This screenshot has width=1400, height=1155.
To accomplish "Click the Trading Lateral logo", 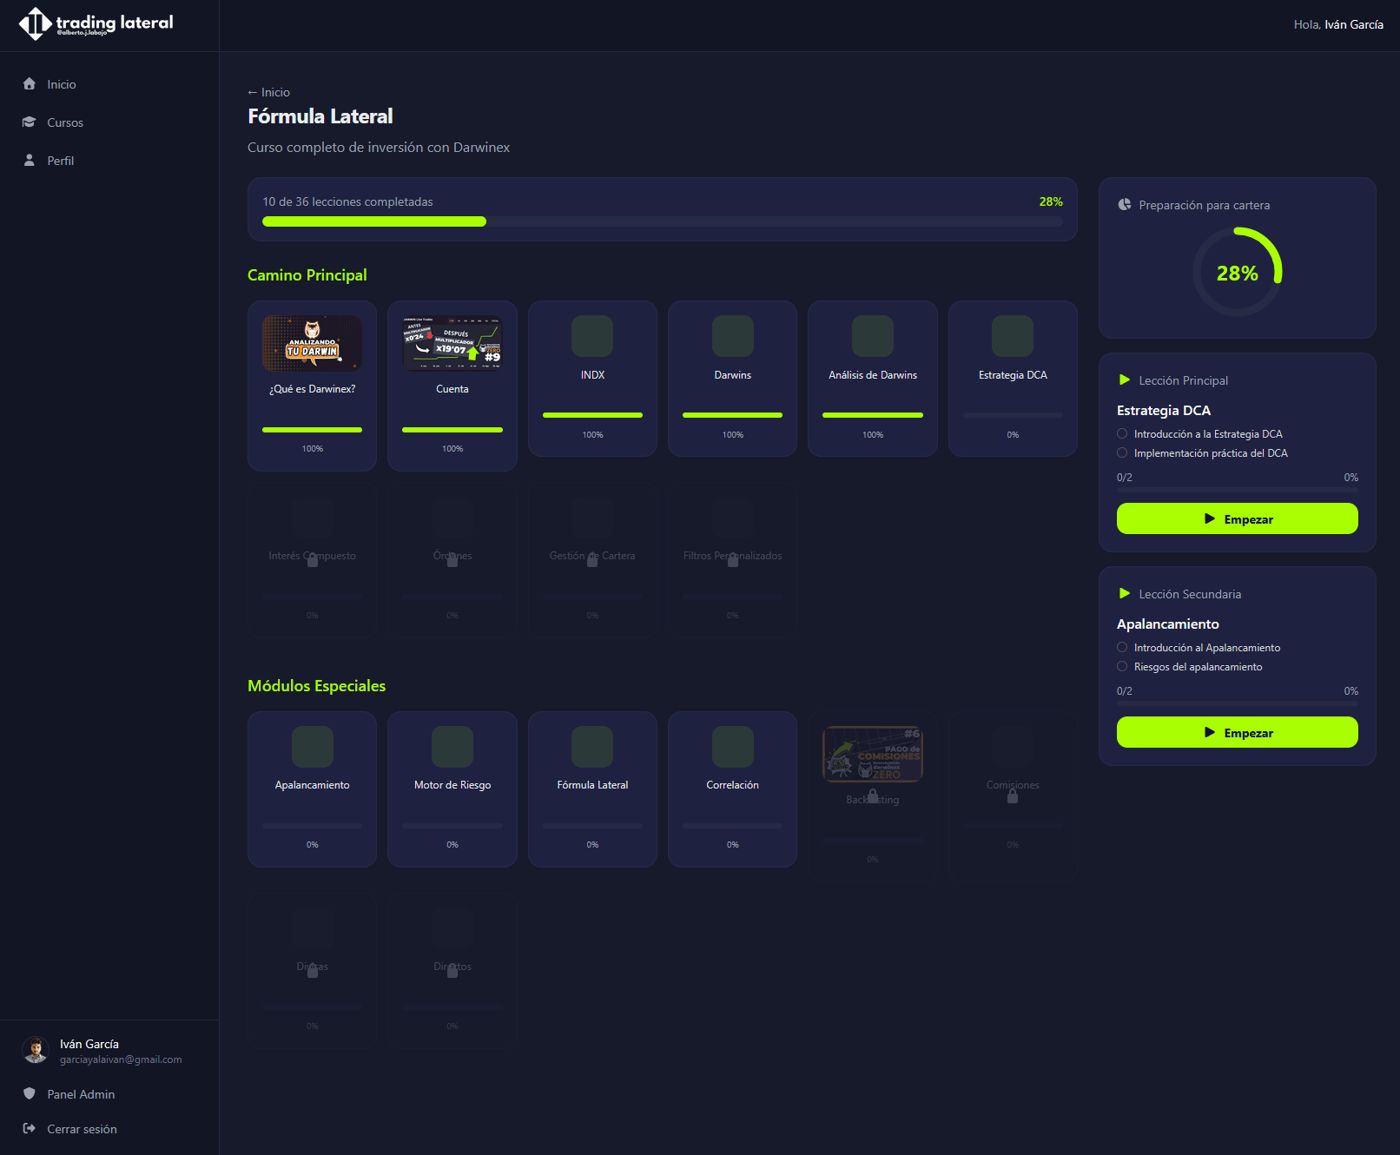I will (96, 24).
